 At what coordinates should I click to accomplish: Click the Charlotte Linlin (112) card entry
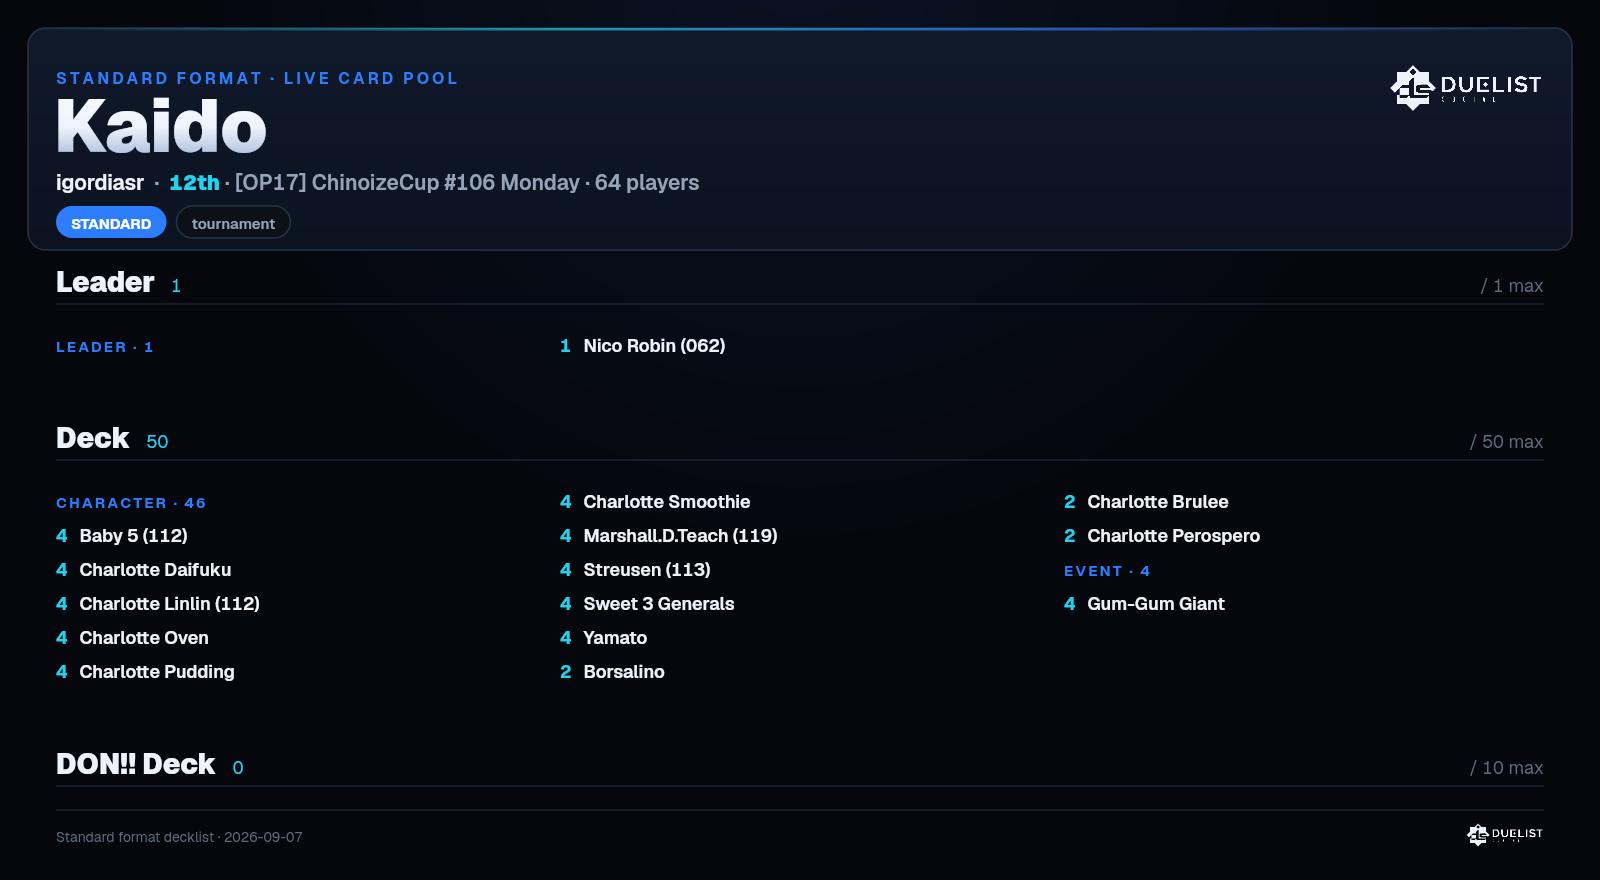tap(158, 604)
